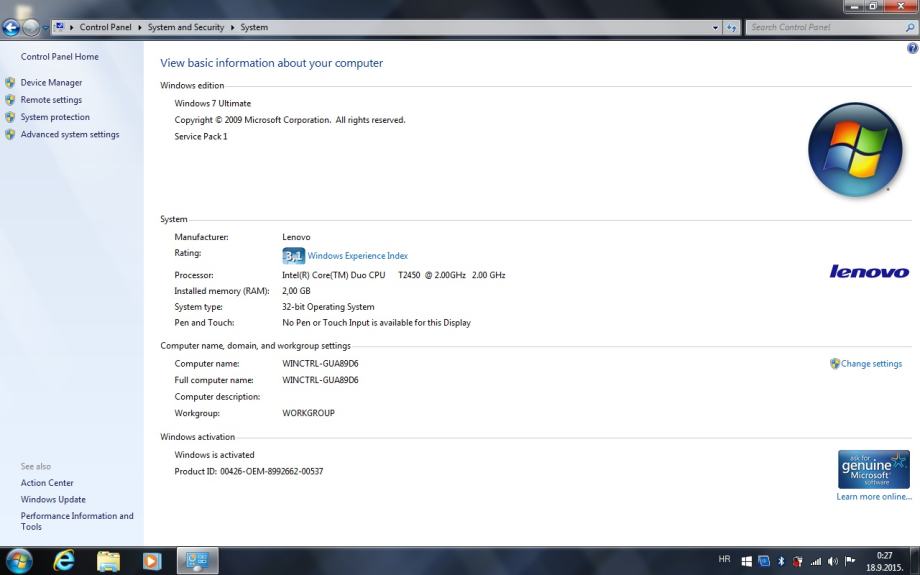
Task: Click the Windows logo image
Action: pyautogui.click(x=855, y=150)
